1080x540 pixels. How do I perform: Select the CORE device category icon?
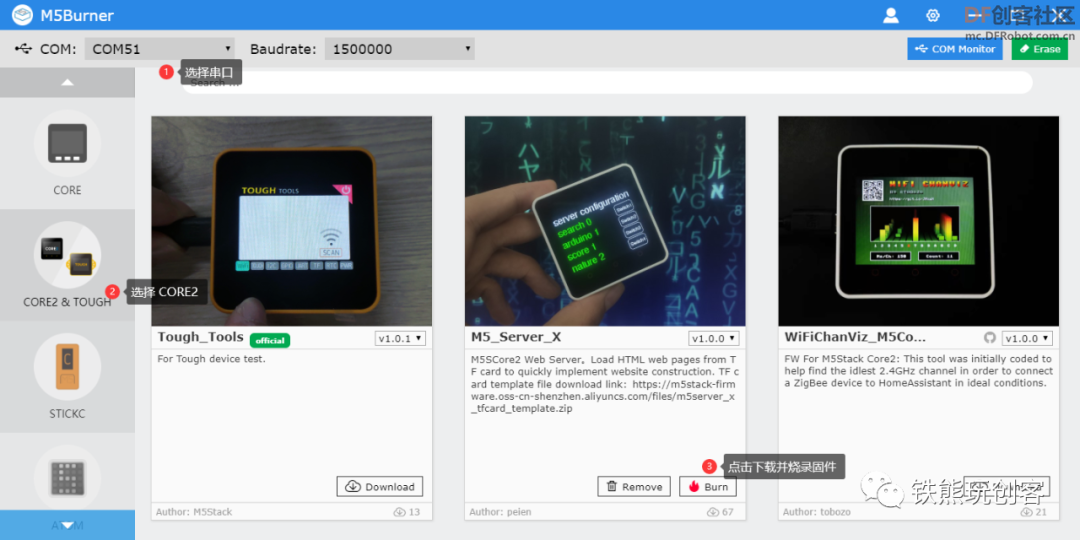[68, 143]
